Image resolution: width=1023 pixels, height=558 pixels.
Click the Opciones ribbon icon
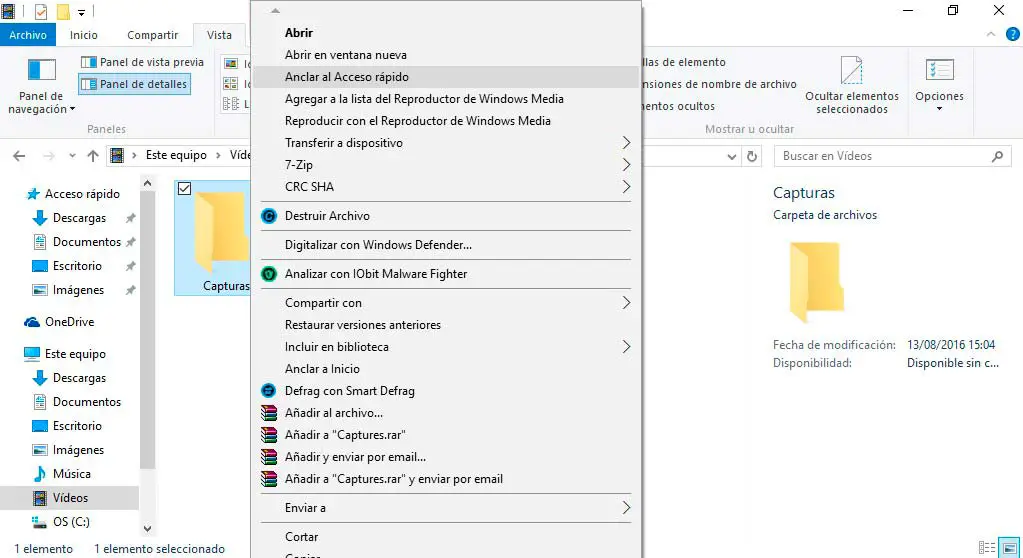(939, 70)
